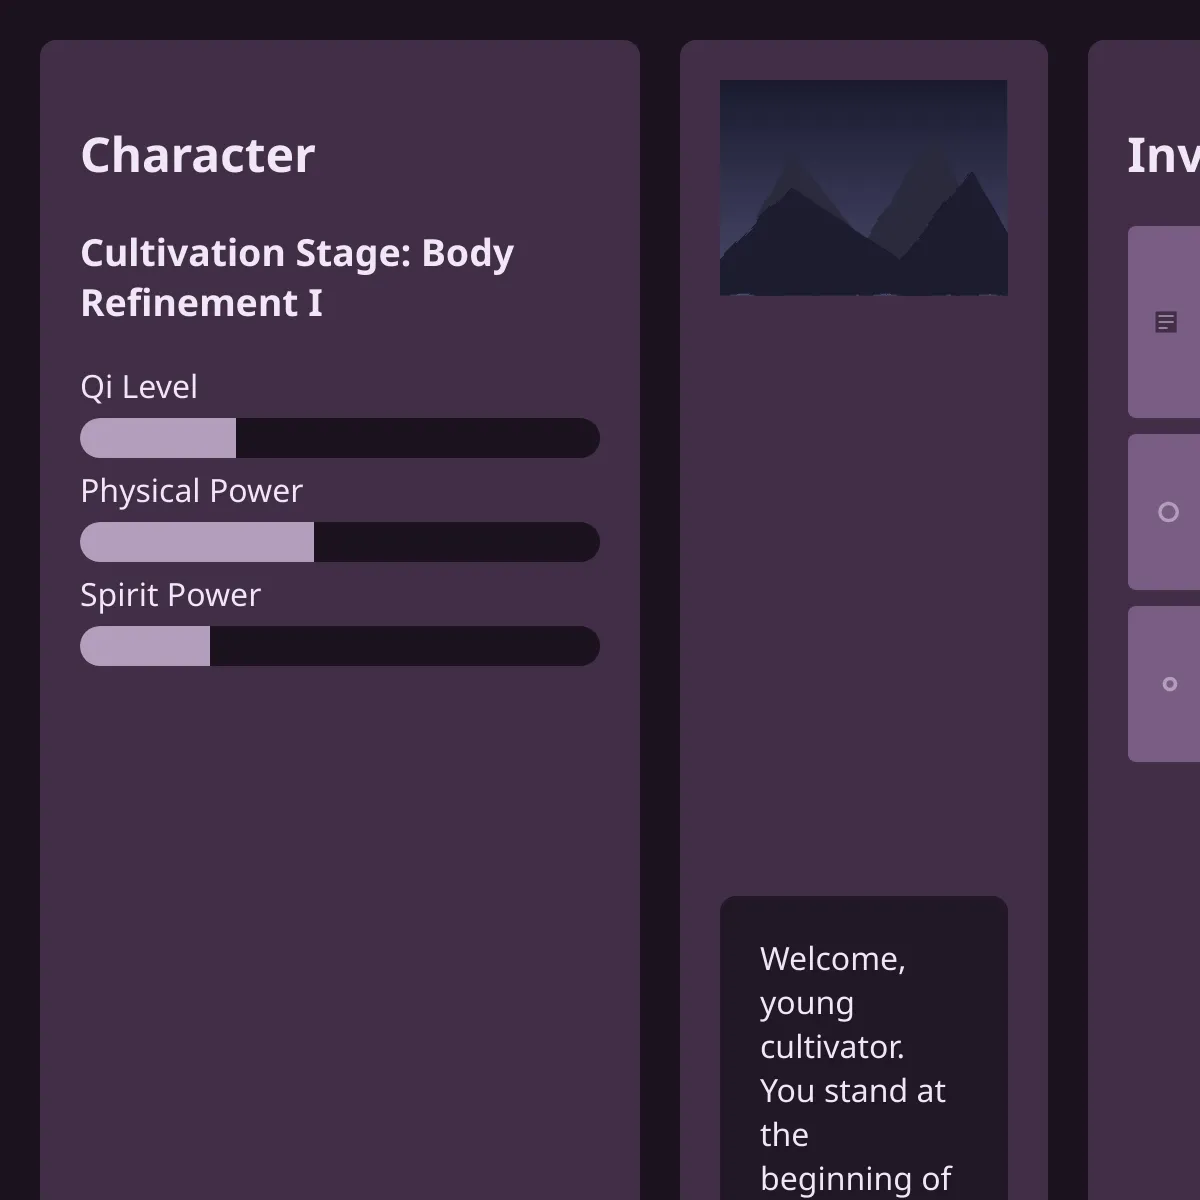Click the word "Welcome," in the message box
Image resolution: width=1200 pixels, height=1200 pixels.
[832, 959]
